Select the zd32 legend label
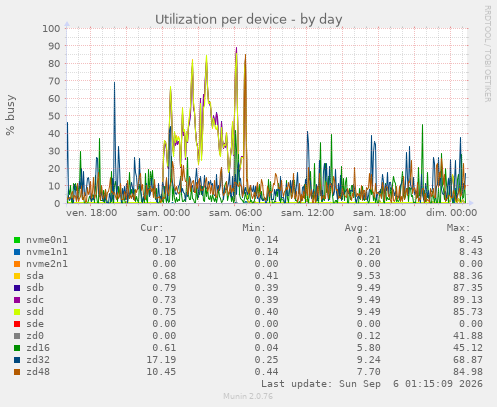 pos(38,360)
